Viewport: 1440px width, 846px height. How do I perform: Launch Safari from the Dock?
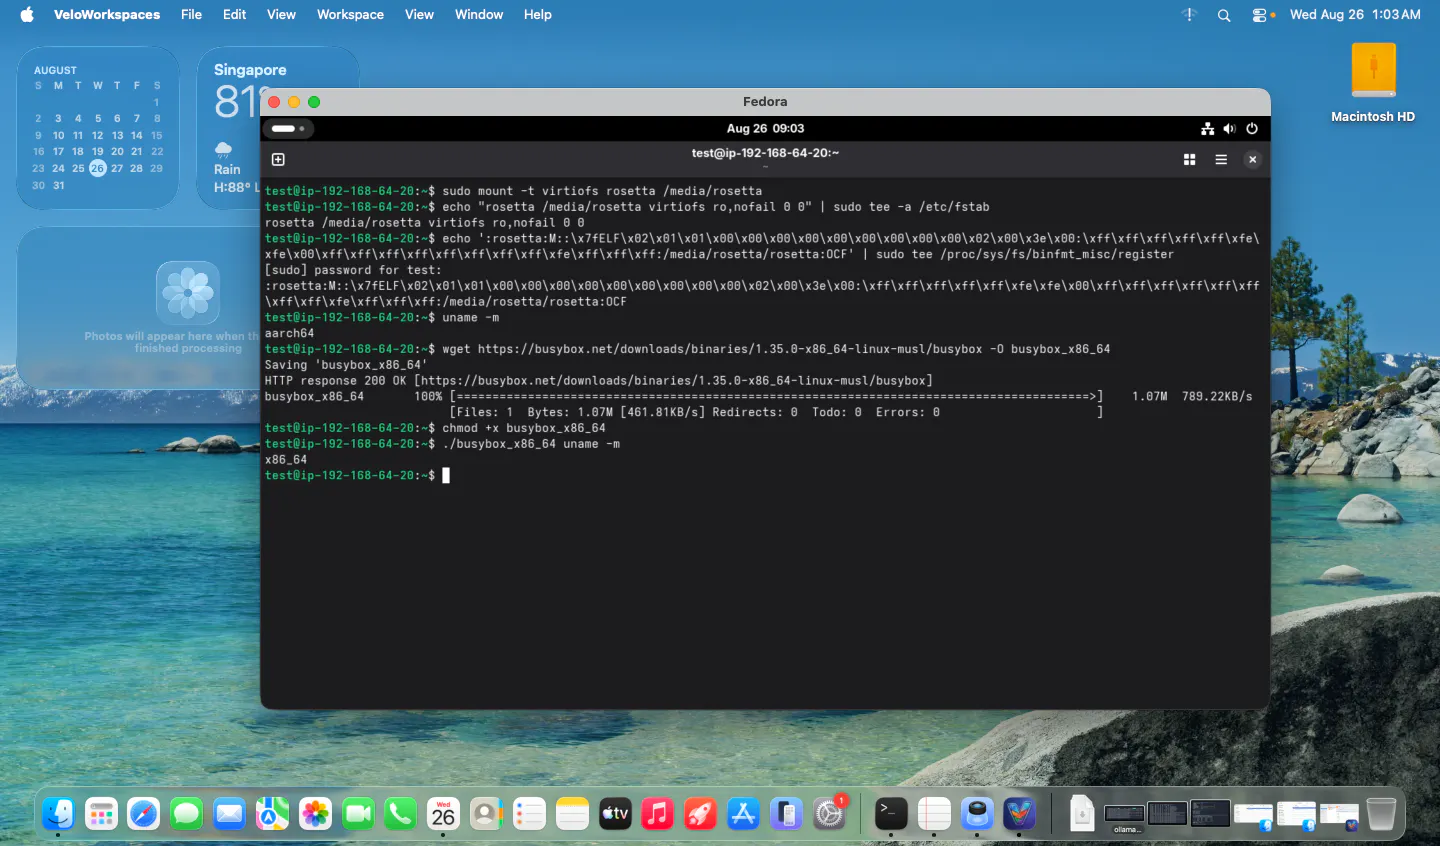point(144,814)
